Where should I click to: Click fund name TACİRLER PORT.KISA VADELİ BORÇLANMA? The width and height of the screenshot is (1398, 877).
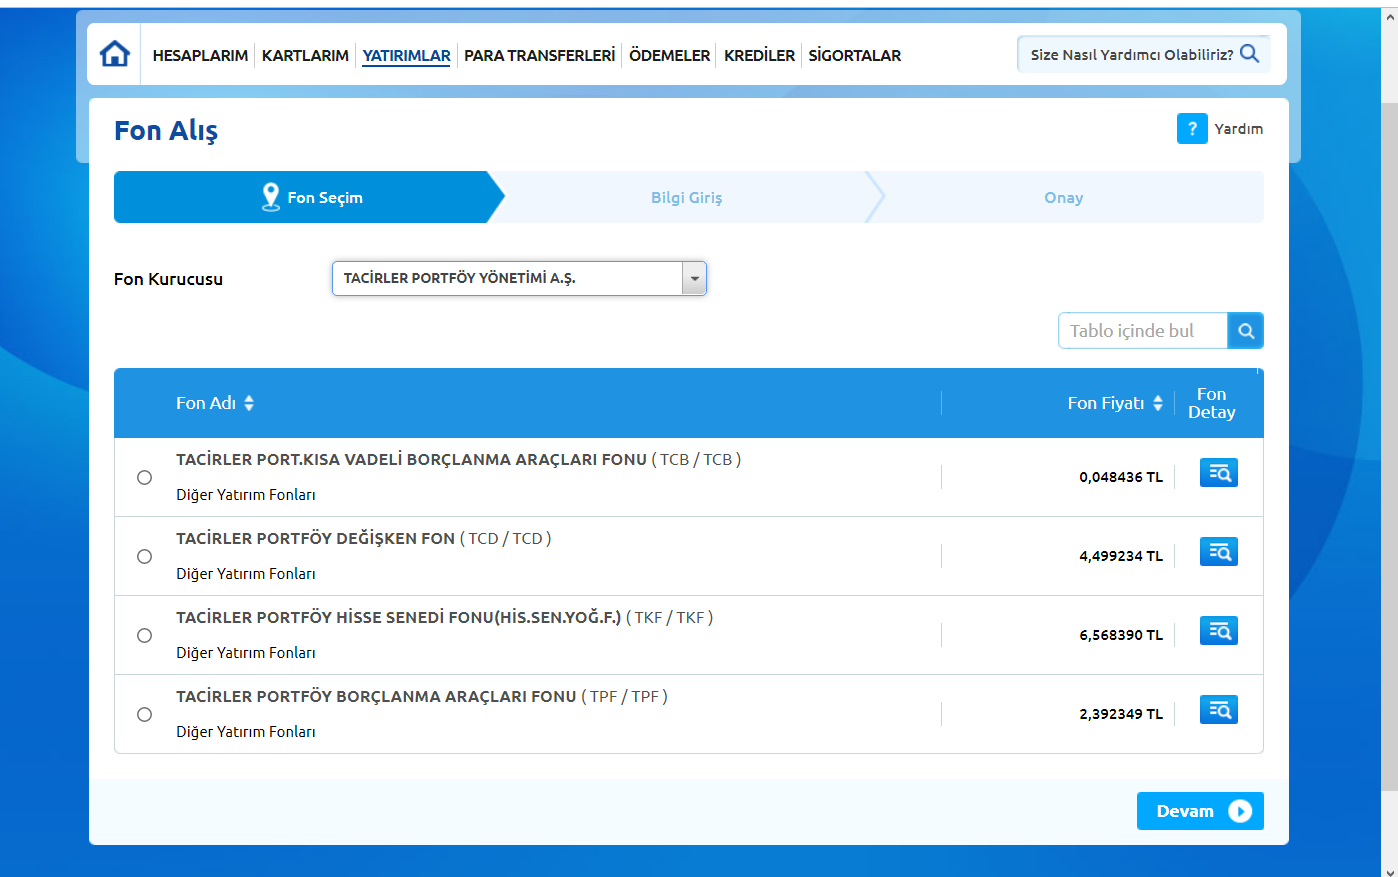point(411,460)
